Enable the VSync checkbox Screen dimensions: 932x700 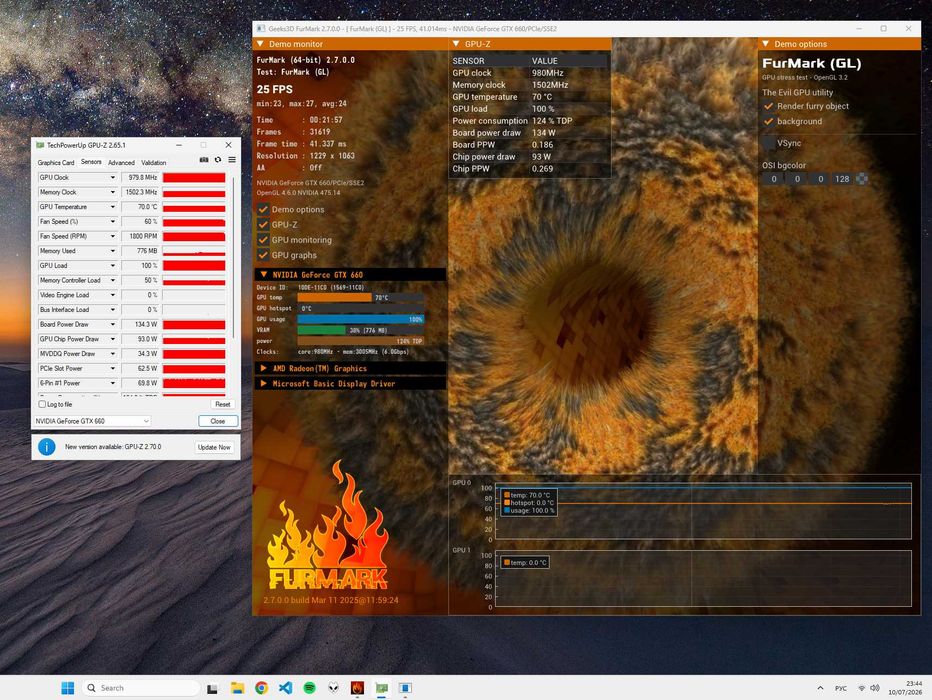click(x=769, y=143)
